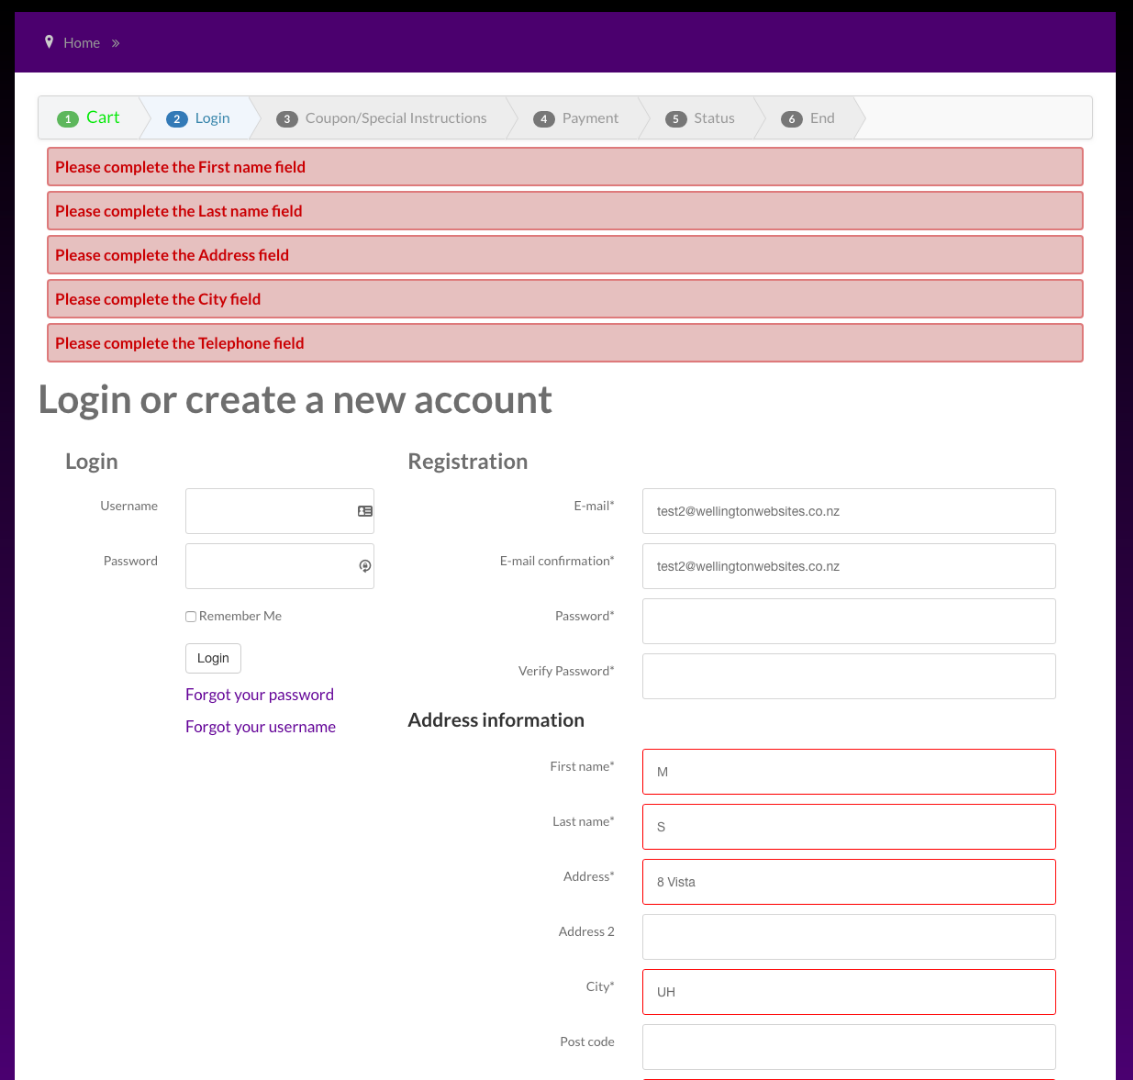Click the Last name field containing S
This screenshot has width=1133, height=1080.
click(x=848, y=826)
